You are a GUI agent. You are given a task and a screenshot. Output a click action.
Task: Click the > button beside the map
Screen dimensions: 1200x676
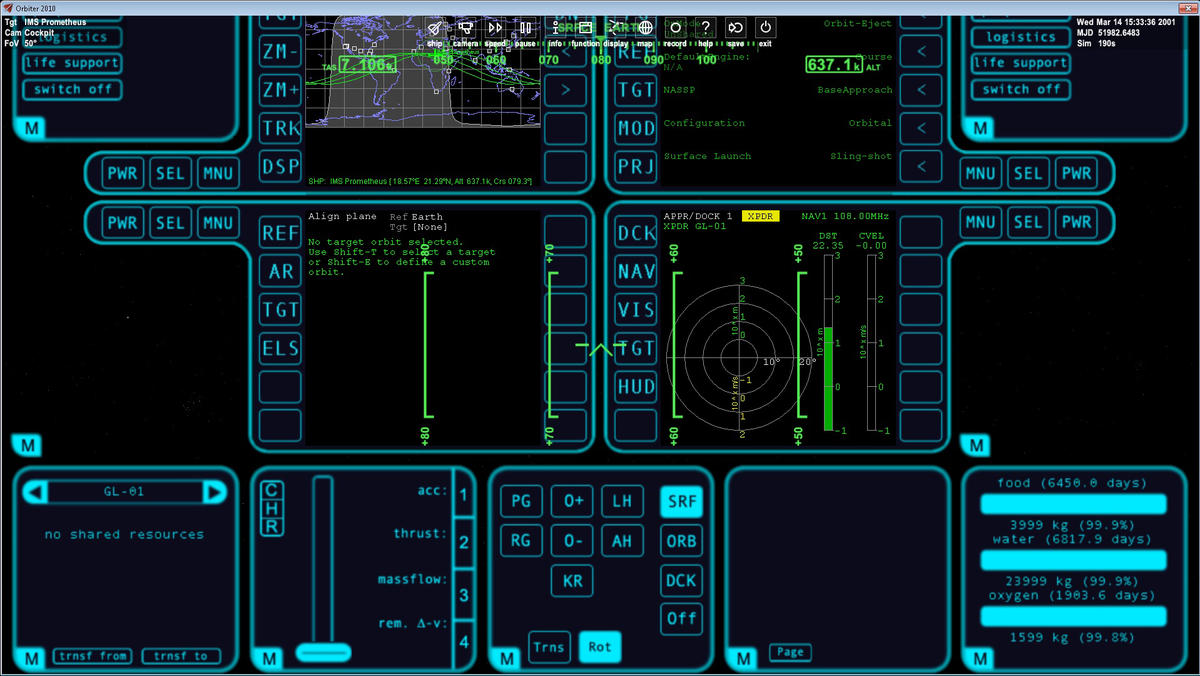click(x=565, y=90)
